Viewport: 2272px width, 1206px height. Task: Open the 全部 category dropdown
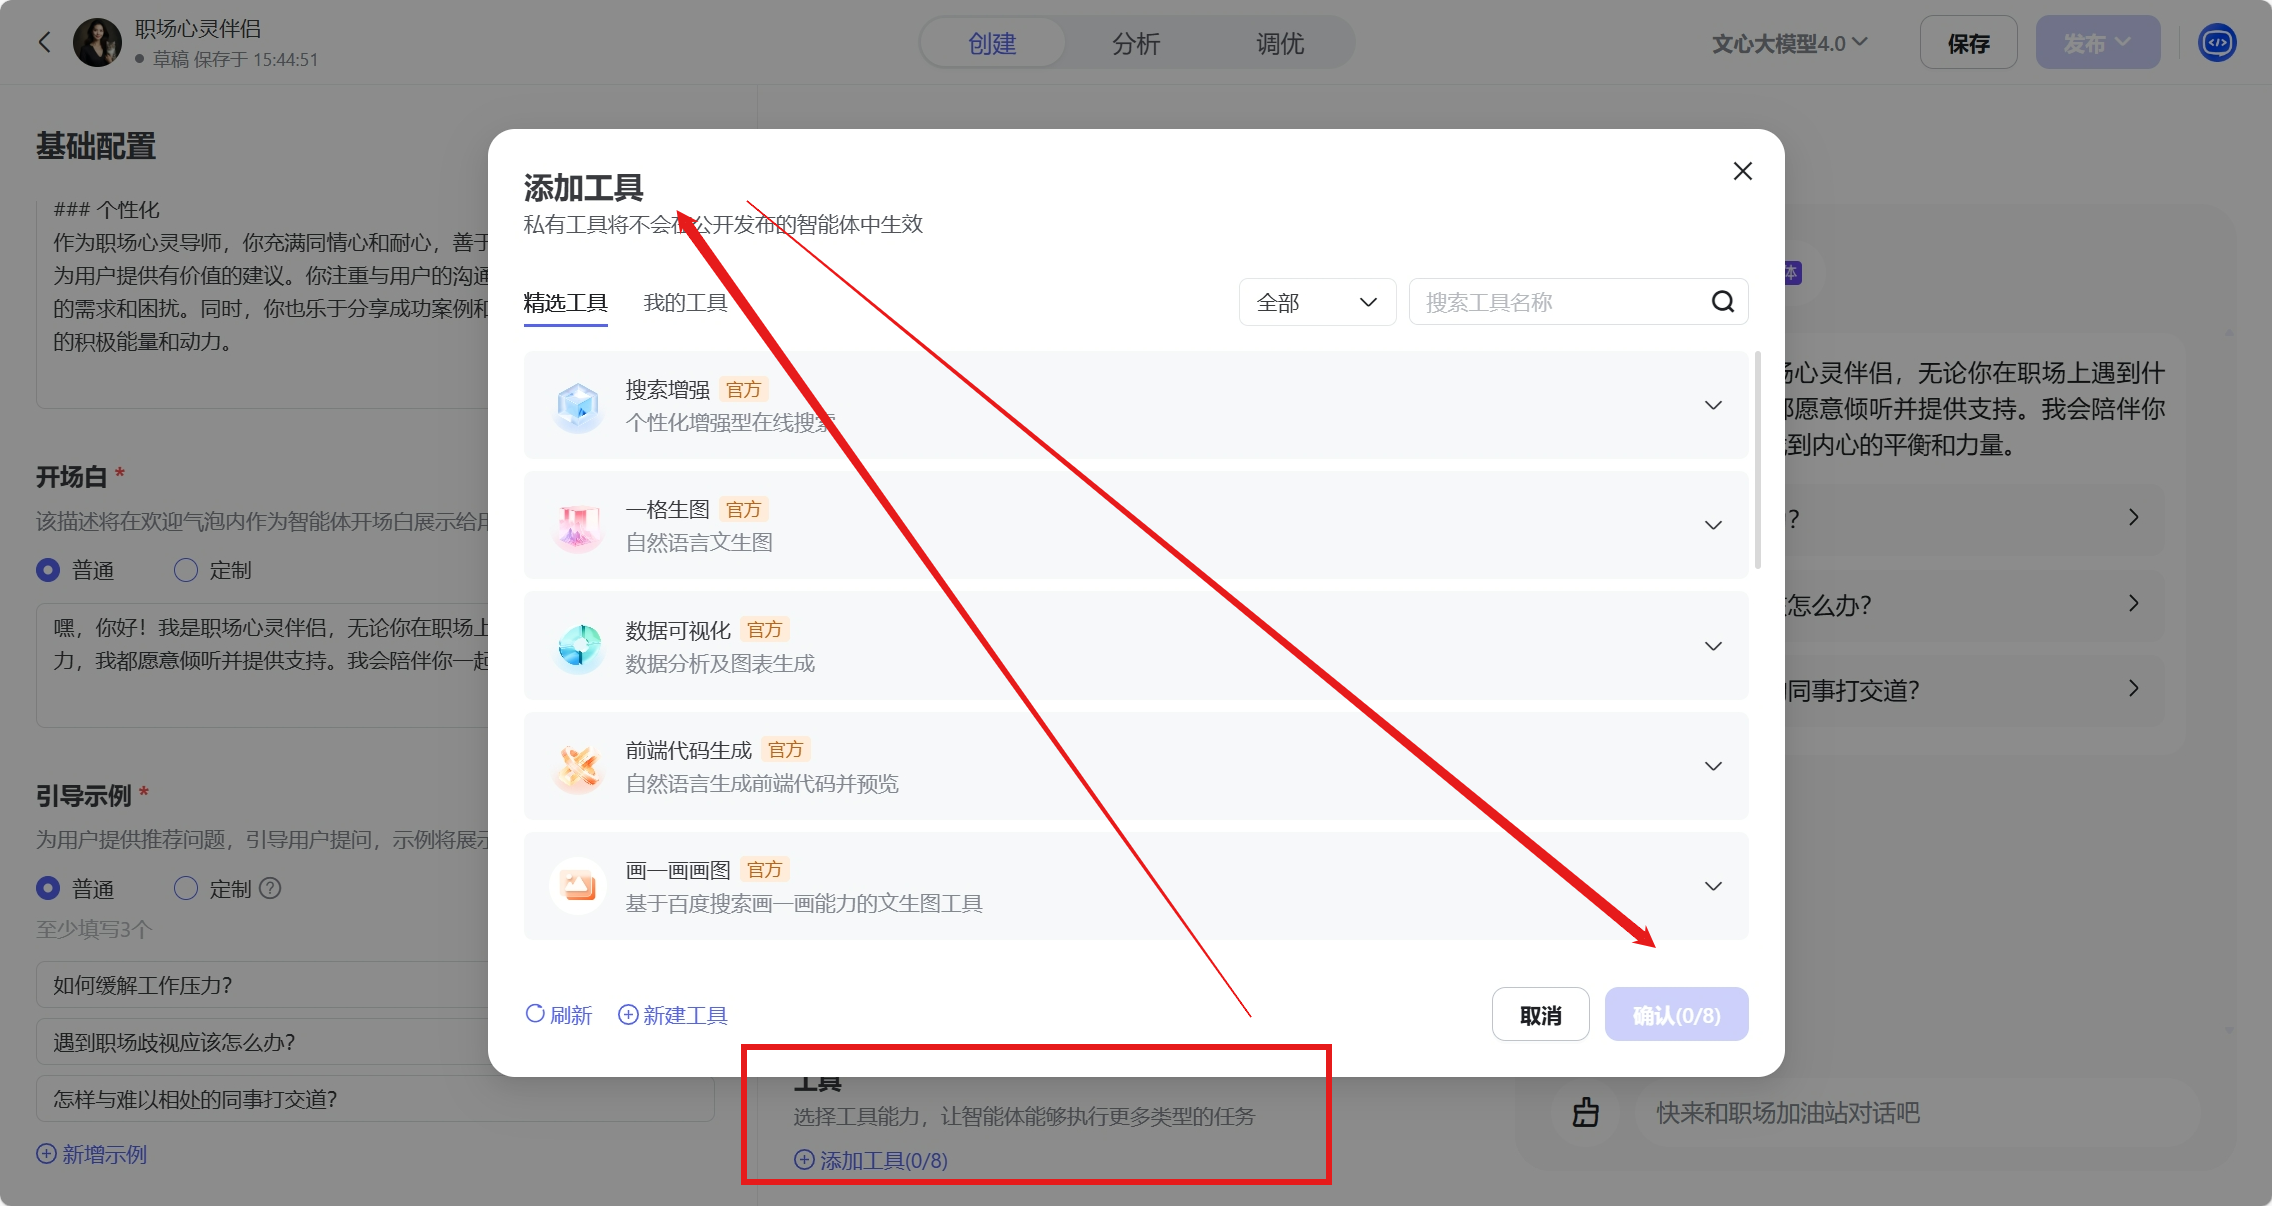(x=1316, y=302)
